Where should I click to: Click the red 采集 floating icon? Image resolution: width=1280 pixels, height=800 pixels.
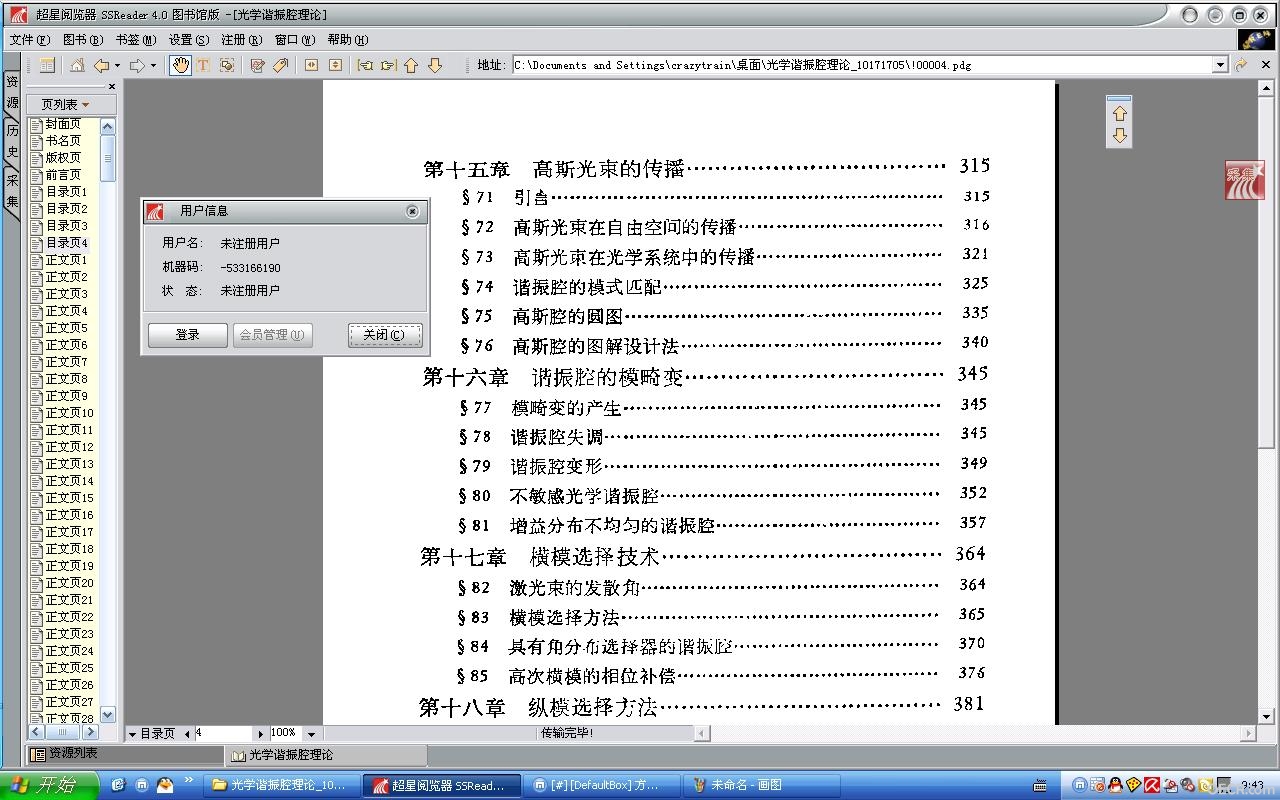coord(1245,180)
